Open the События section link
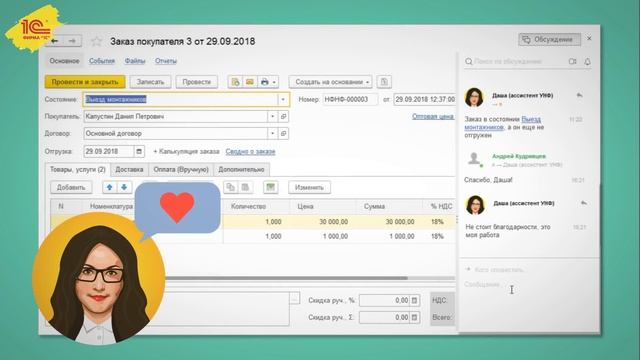This screenshot has width=640, height=360. coord(102,61)
